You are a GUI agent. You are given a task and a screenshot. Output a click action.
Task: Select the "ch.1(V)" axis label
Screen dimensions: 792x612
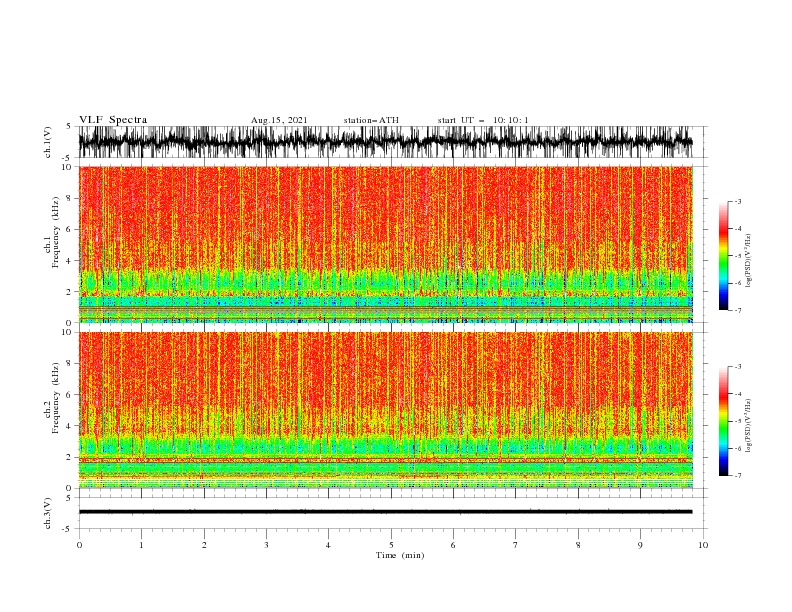pos(48,142)
